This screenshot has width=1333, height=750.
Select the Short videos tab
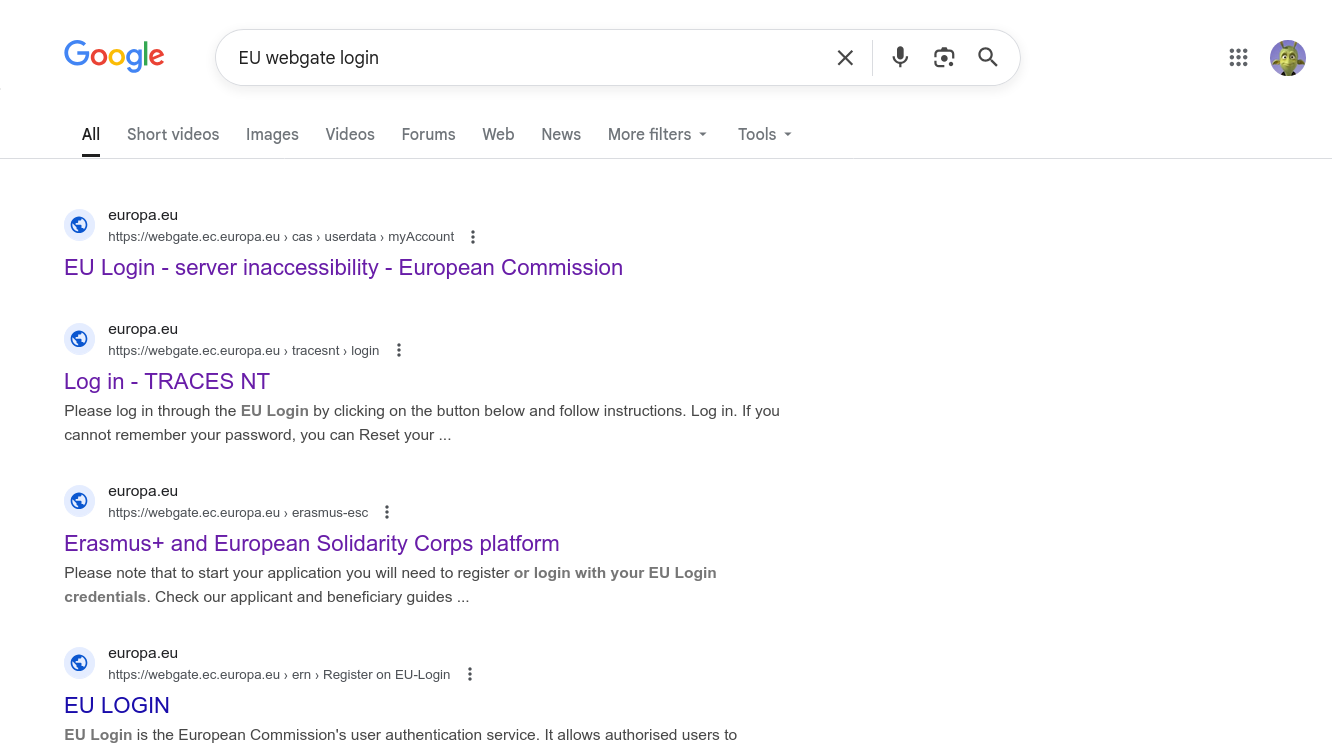[x=173, y=134]
